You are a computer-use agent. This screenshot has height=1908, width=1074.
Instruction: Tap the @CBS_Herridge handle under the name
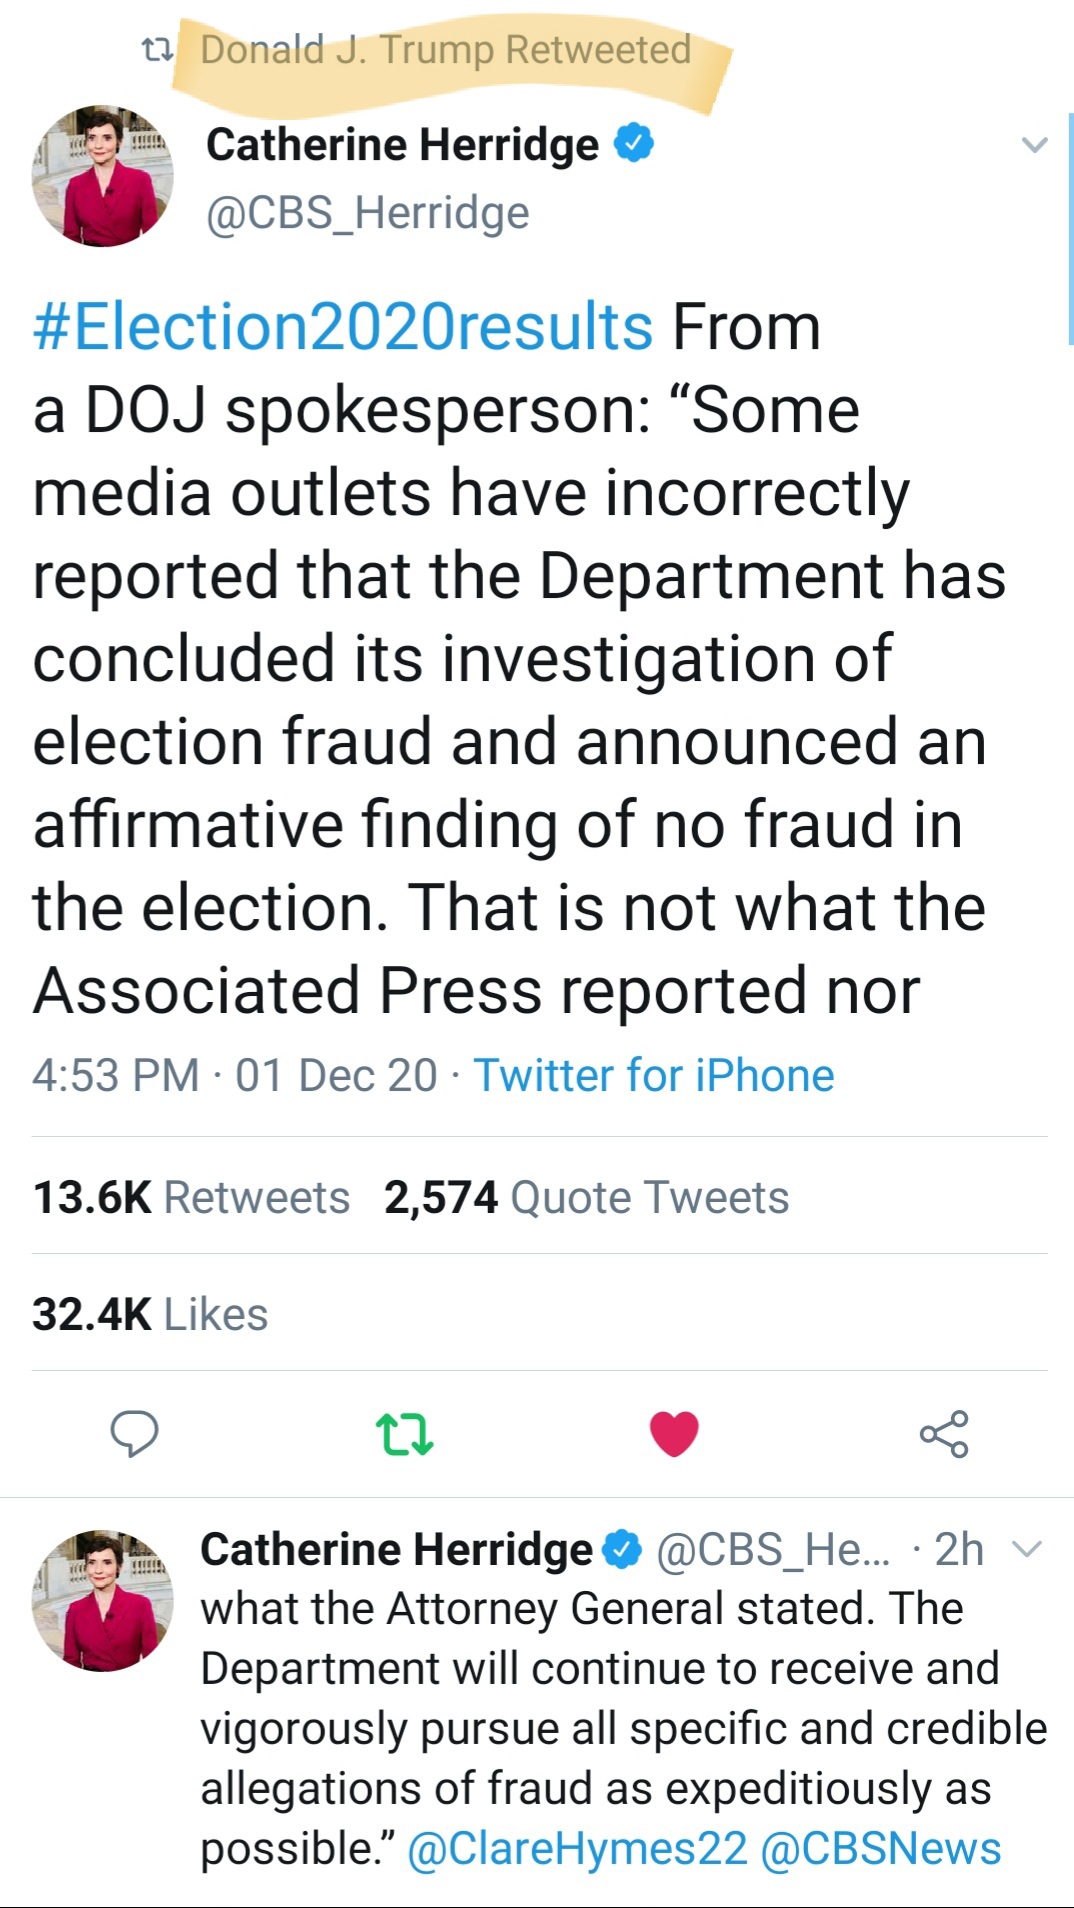[x=368, y=213]
